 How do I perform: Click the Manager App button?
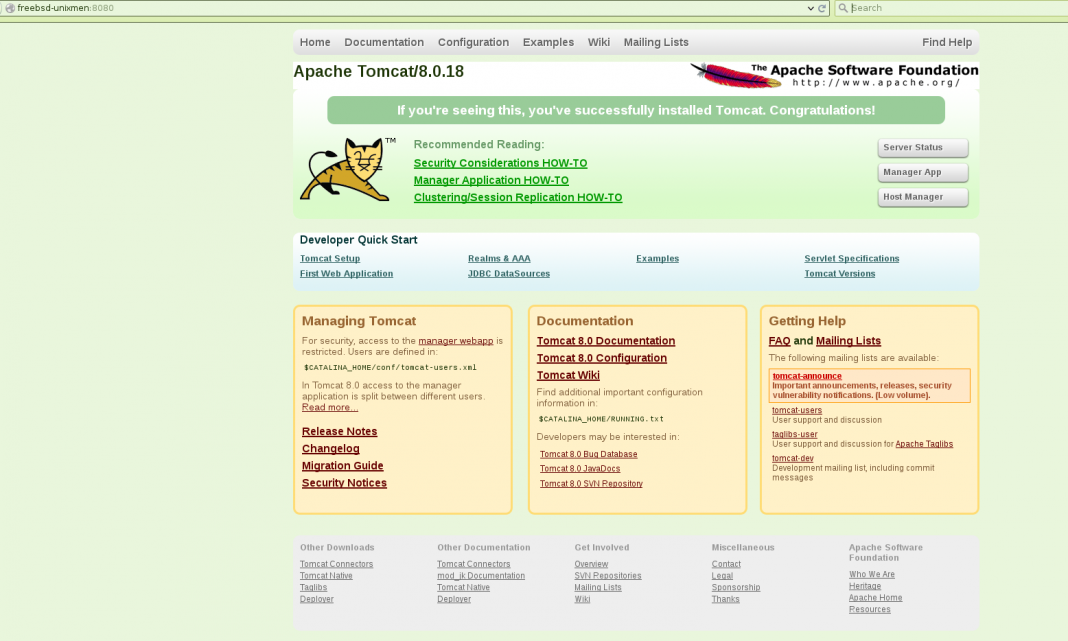[923, 172]
